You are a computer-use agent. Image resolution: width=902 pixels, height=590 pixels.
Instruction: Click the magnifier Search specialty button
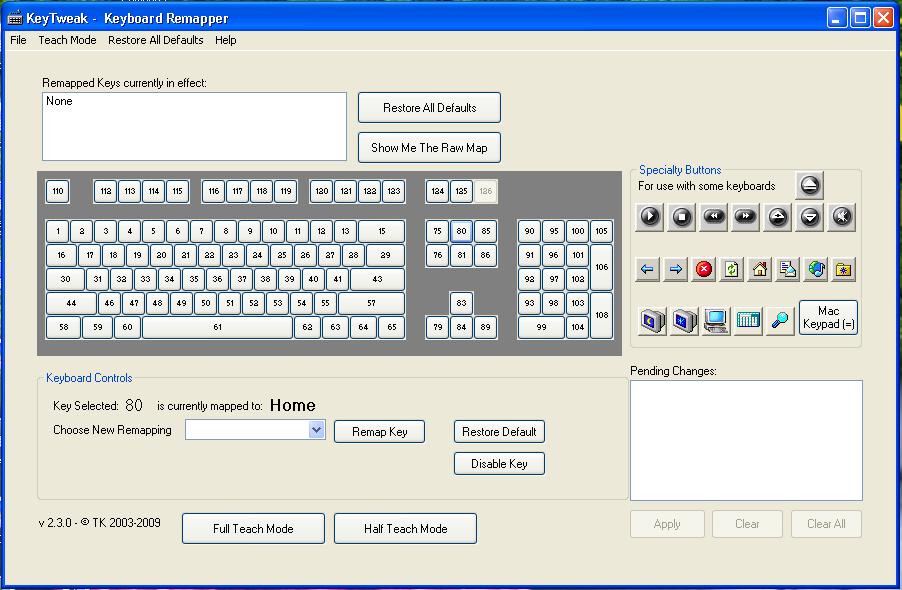tap(779, 320)
